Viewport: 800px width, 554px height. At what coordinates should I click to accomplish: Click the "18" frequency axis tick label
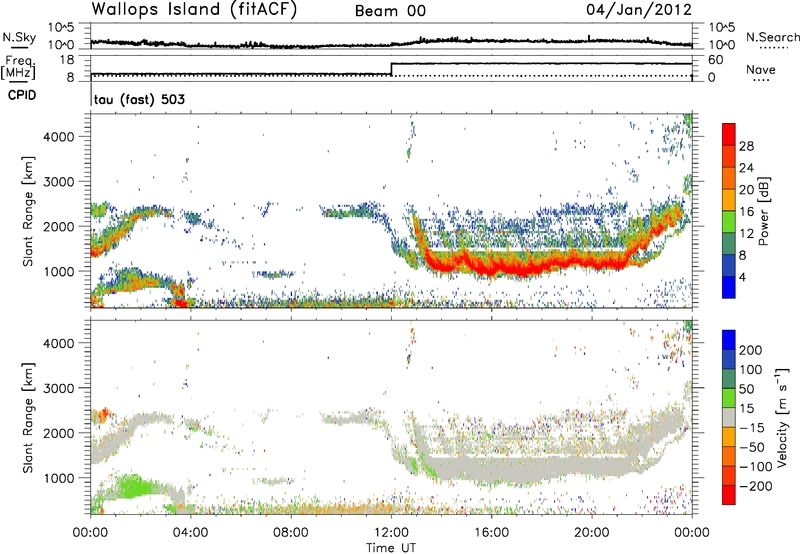(x=66, y=60)
